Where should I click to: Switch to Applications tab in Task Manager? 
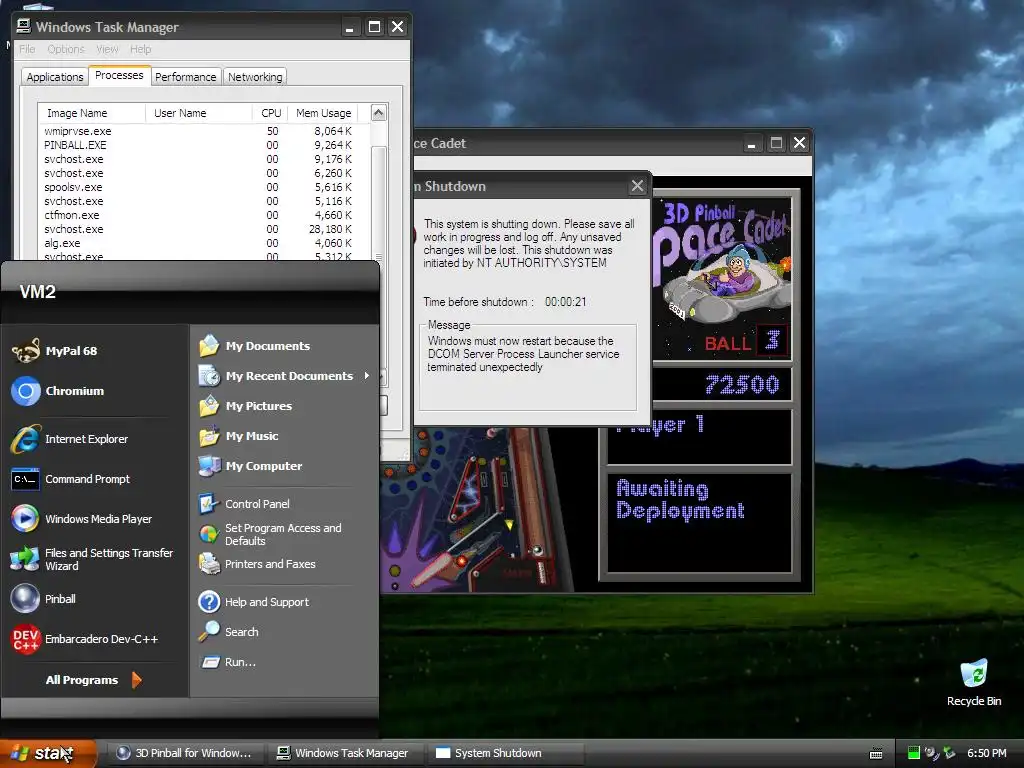pos(55,76)
